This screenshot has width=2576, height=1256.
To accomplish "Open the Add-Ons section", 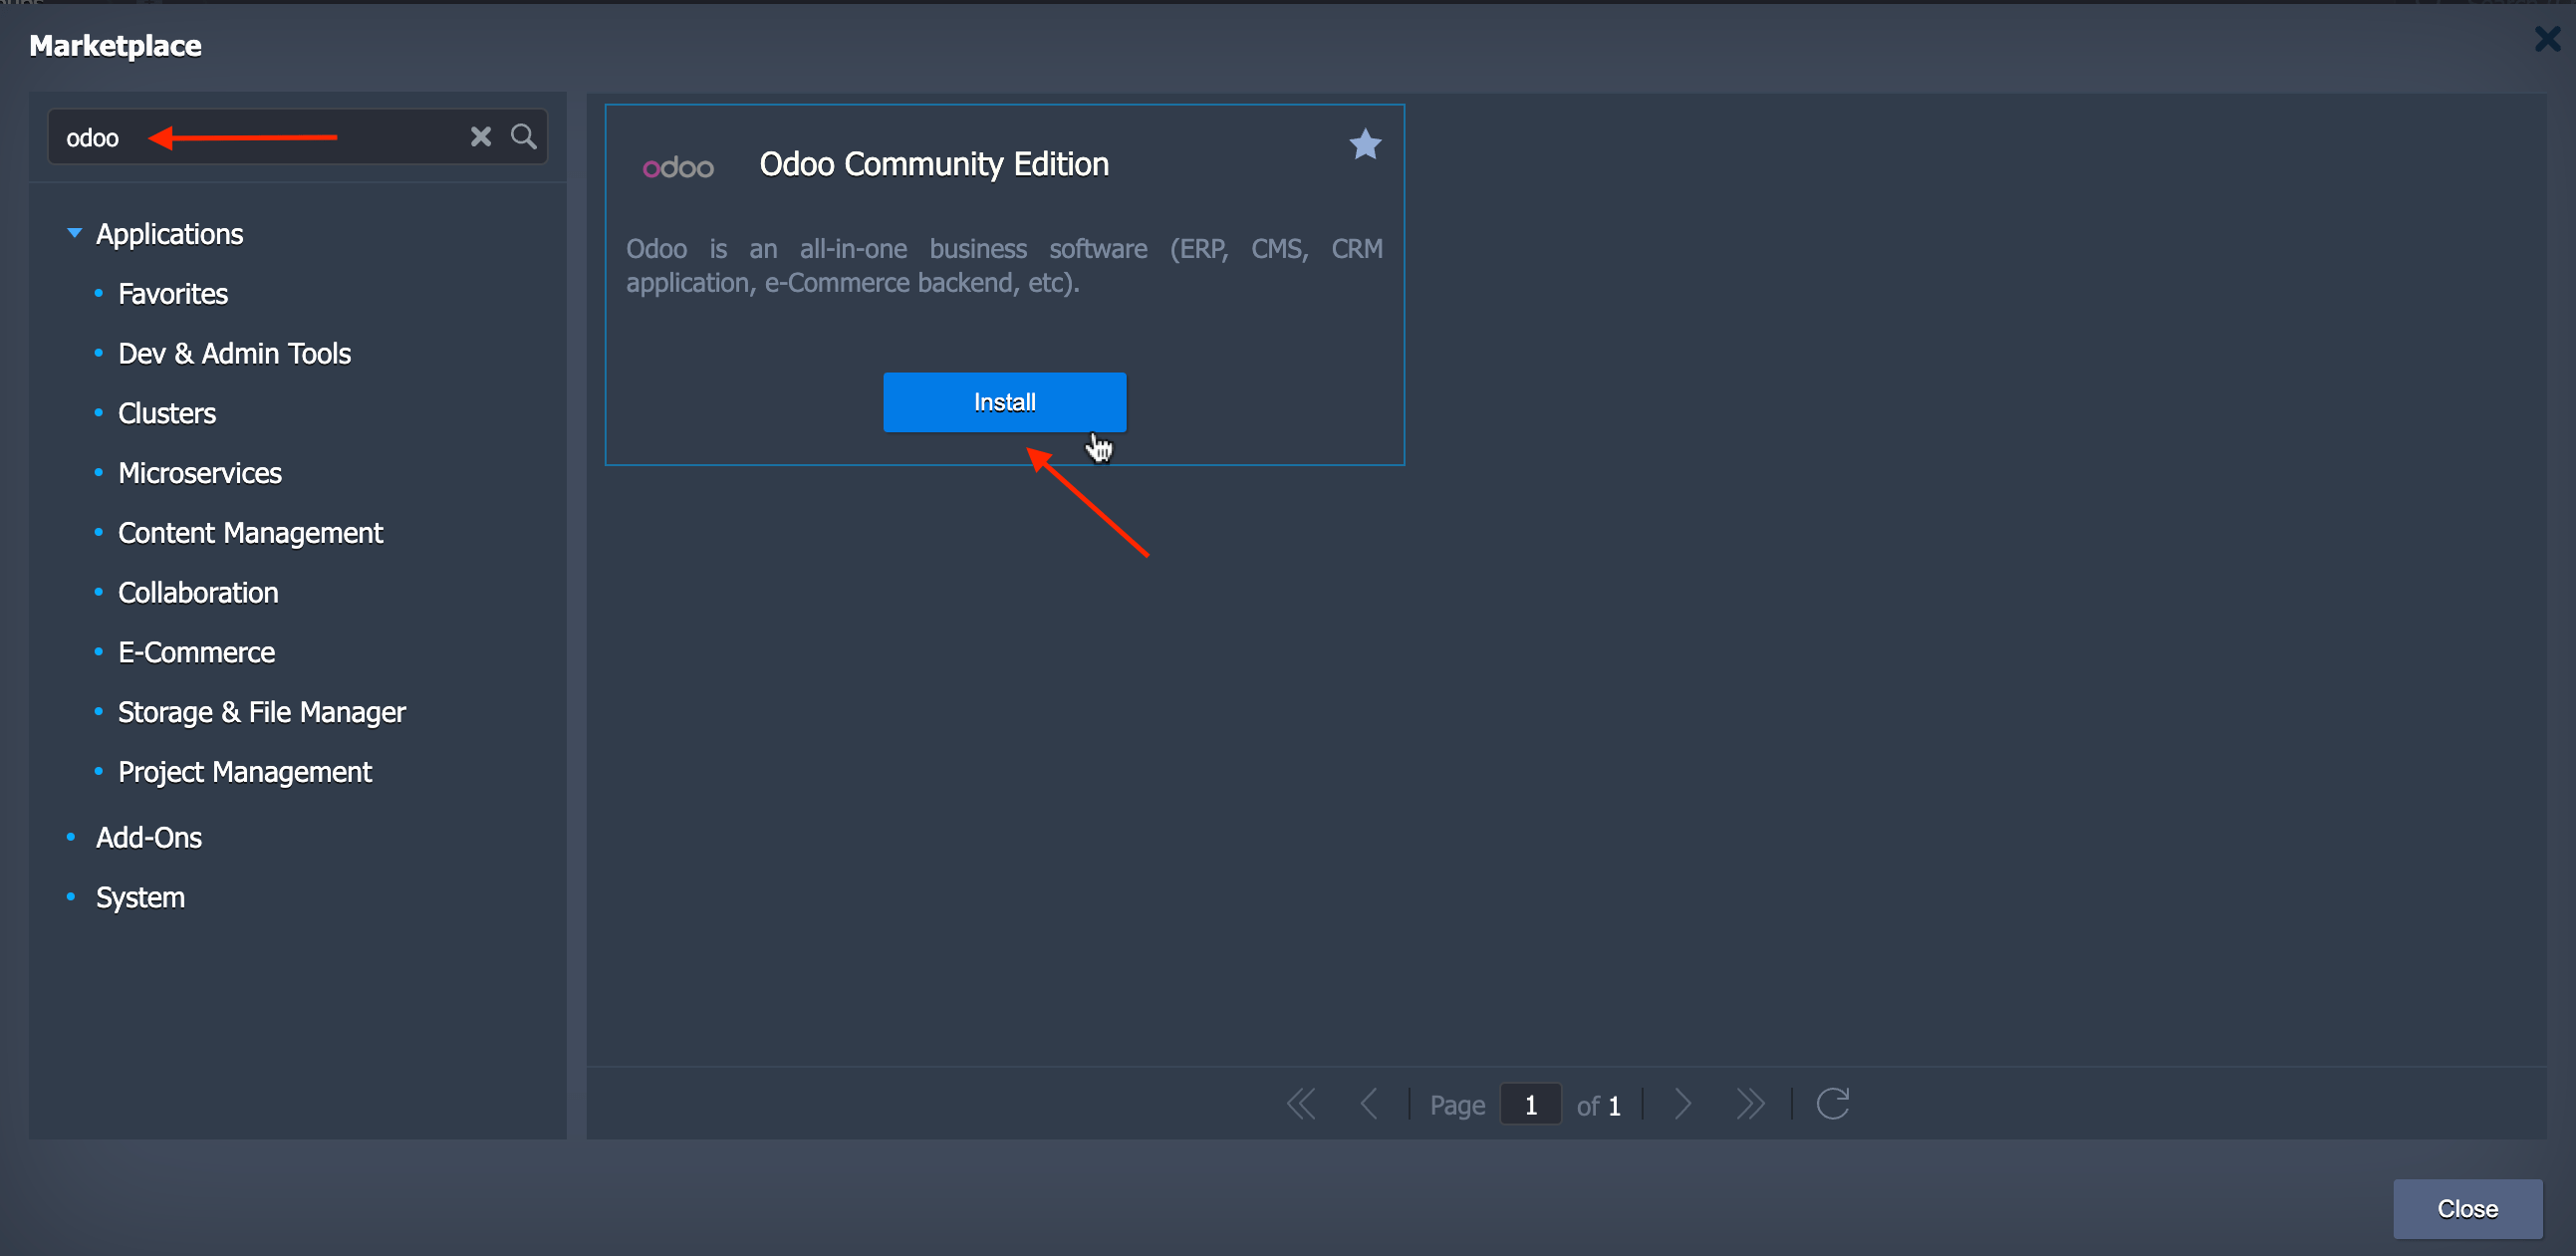I will pos(149,838).
